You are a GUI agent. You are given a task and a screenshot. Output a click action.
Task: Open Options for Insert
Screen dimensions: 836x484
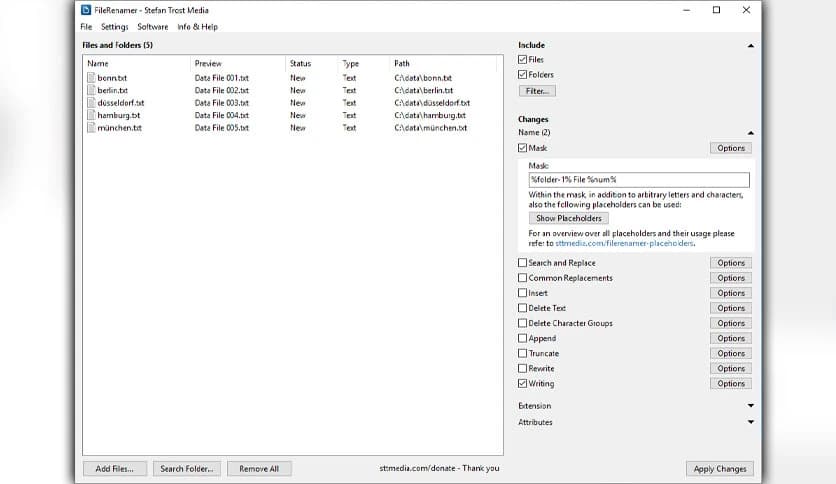tap(731, 293)
